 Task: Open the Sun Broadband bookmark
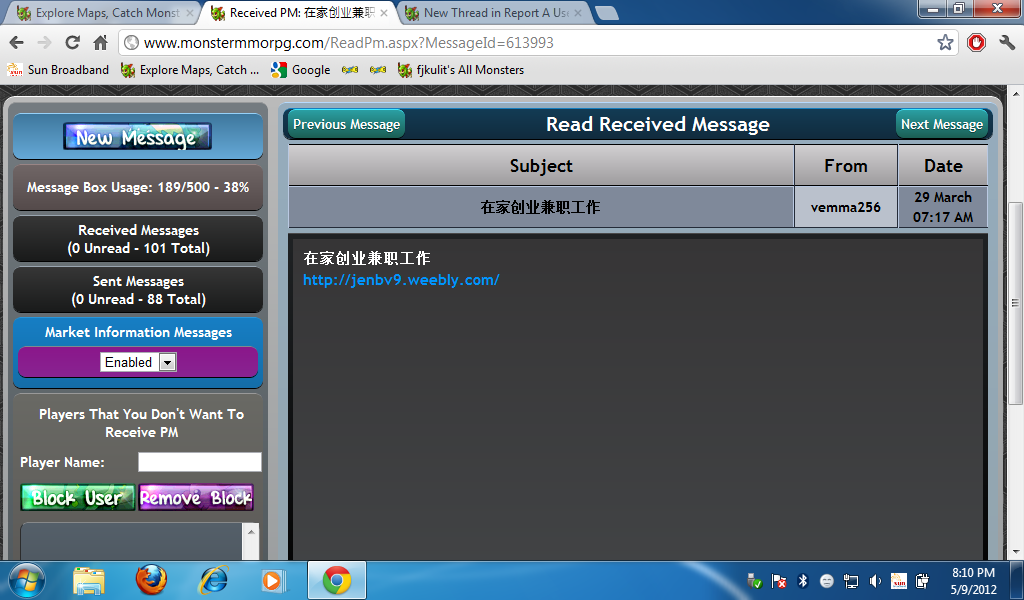coord(58,70)
